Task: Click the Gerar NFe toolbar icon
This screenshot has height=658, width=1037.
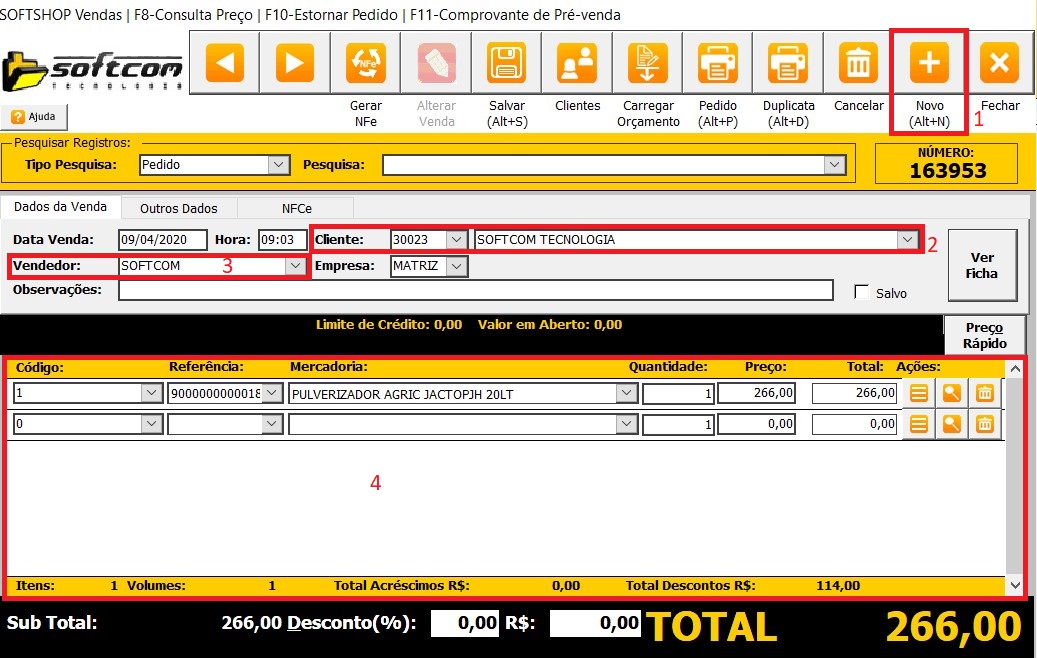Action: pos(365,64)
